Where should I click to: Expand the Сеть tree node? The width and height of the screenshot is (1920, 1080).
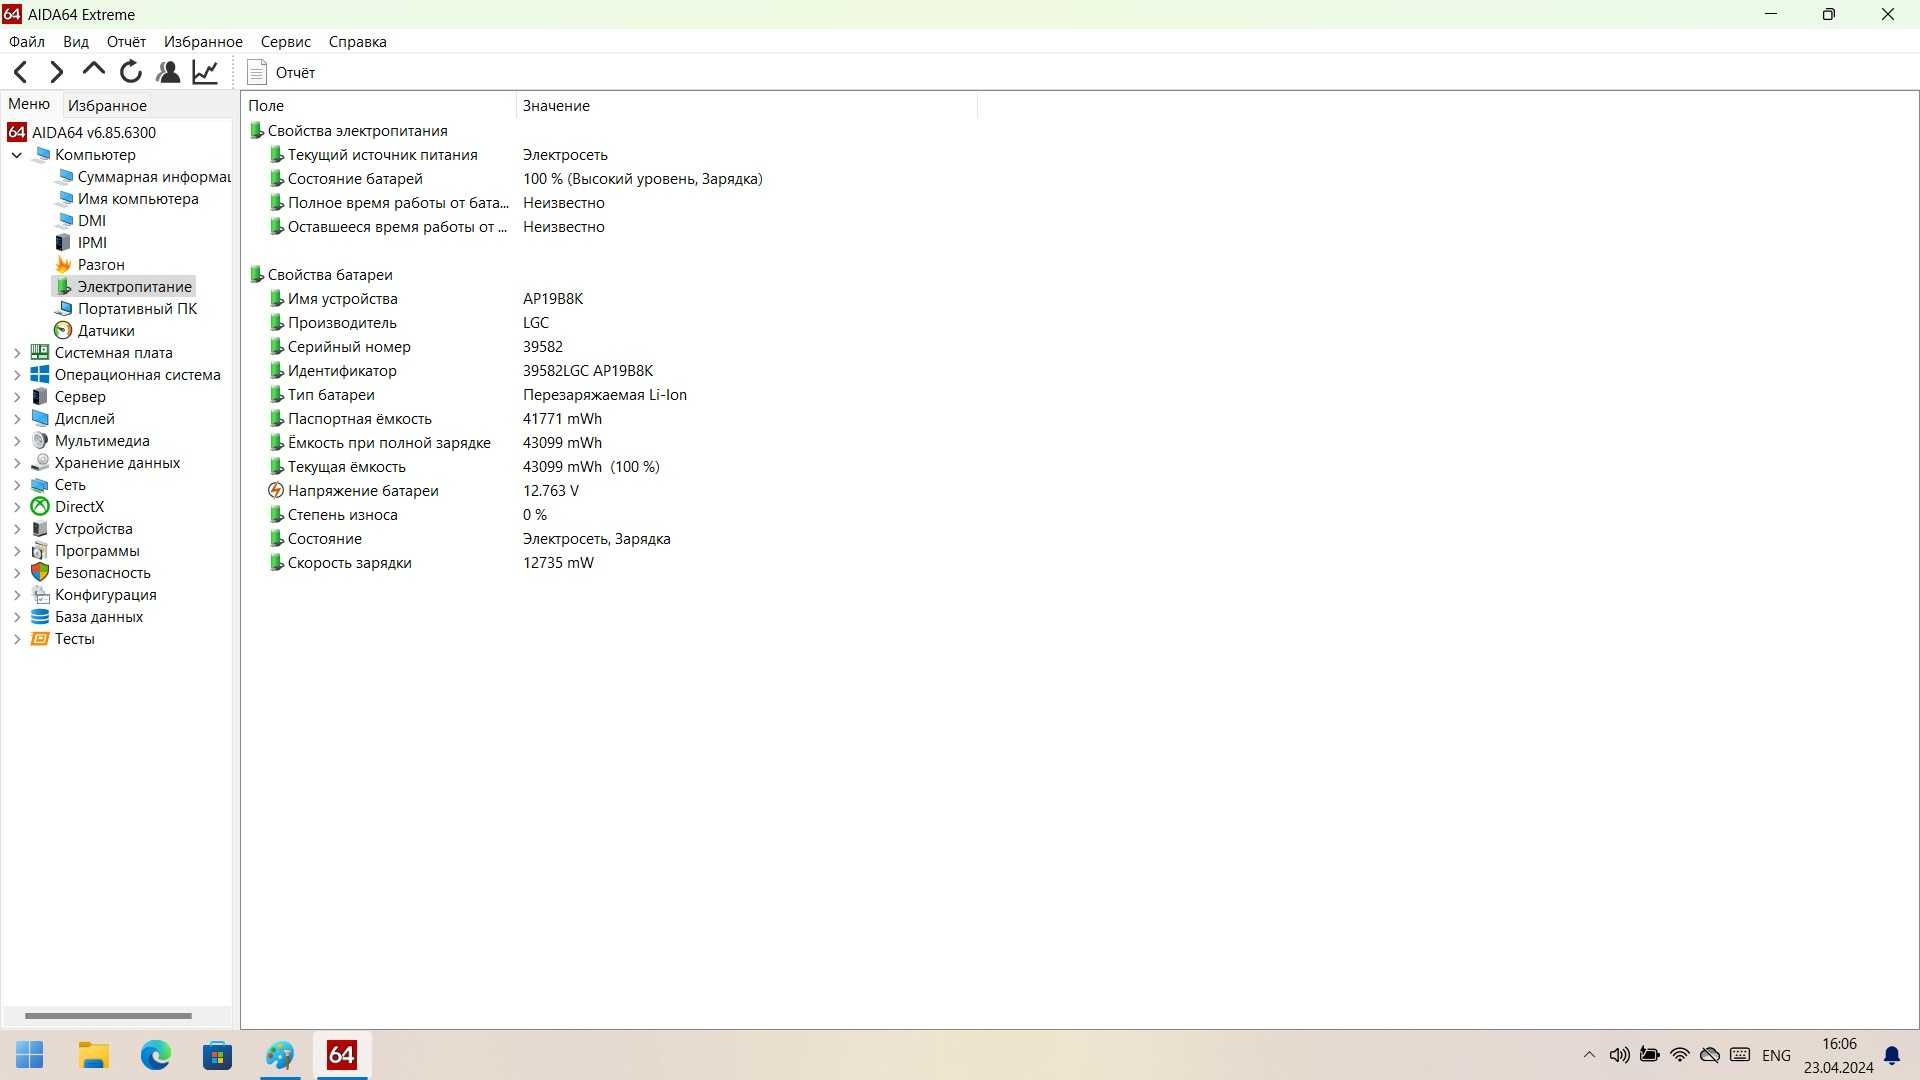tap(17, 485)
